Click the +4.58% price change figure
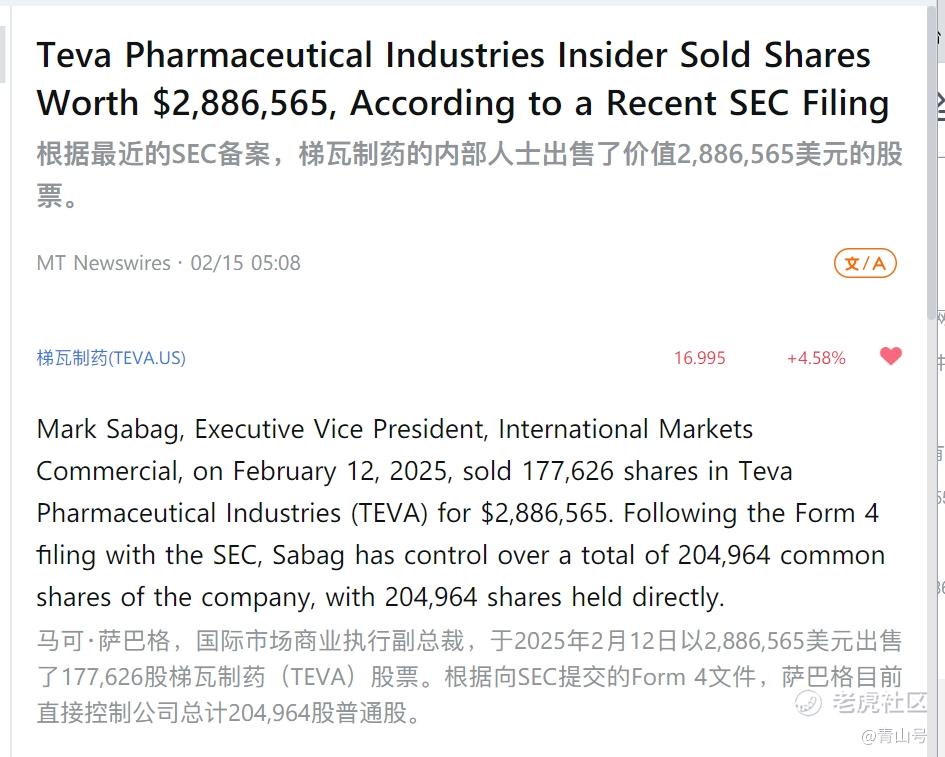The image size is (945, 757). click(x=816, y=358)
